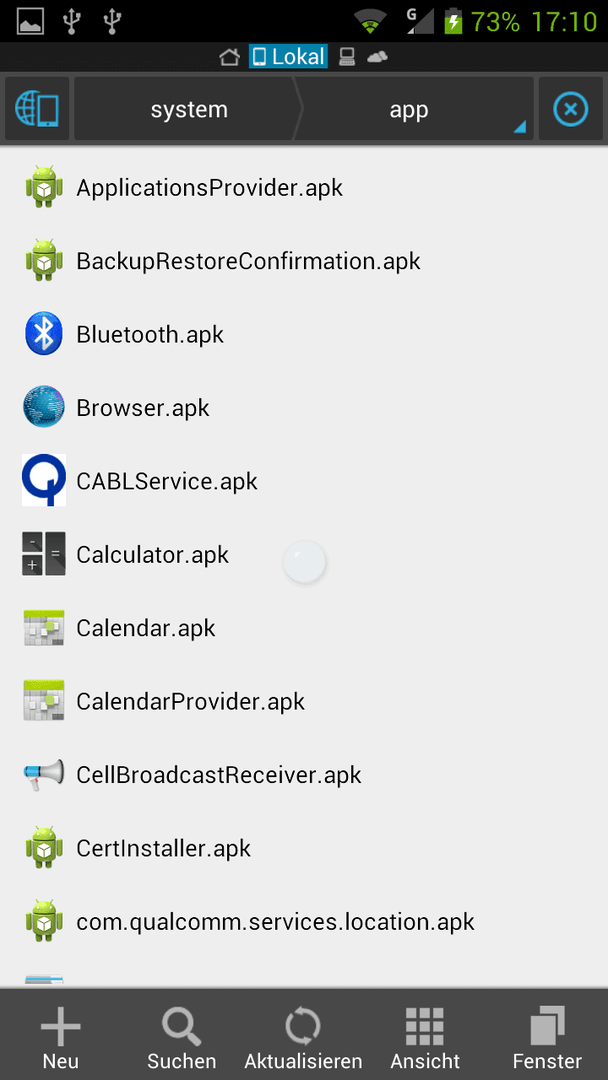Screen dimensions: 608x1080
Task: Tap the home icon in the top strip
Action: coord(229,56)
